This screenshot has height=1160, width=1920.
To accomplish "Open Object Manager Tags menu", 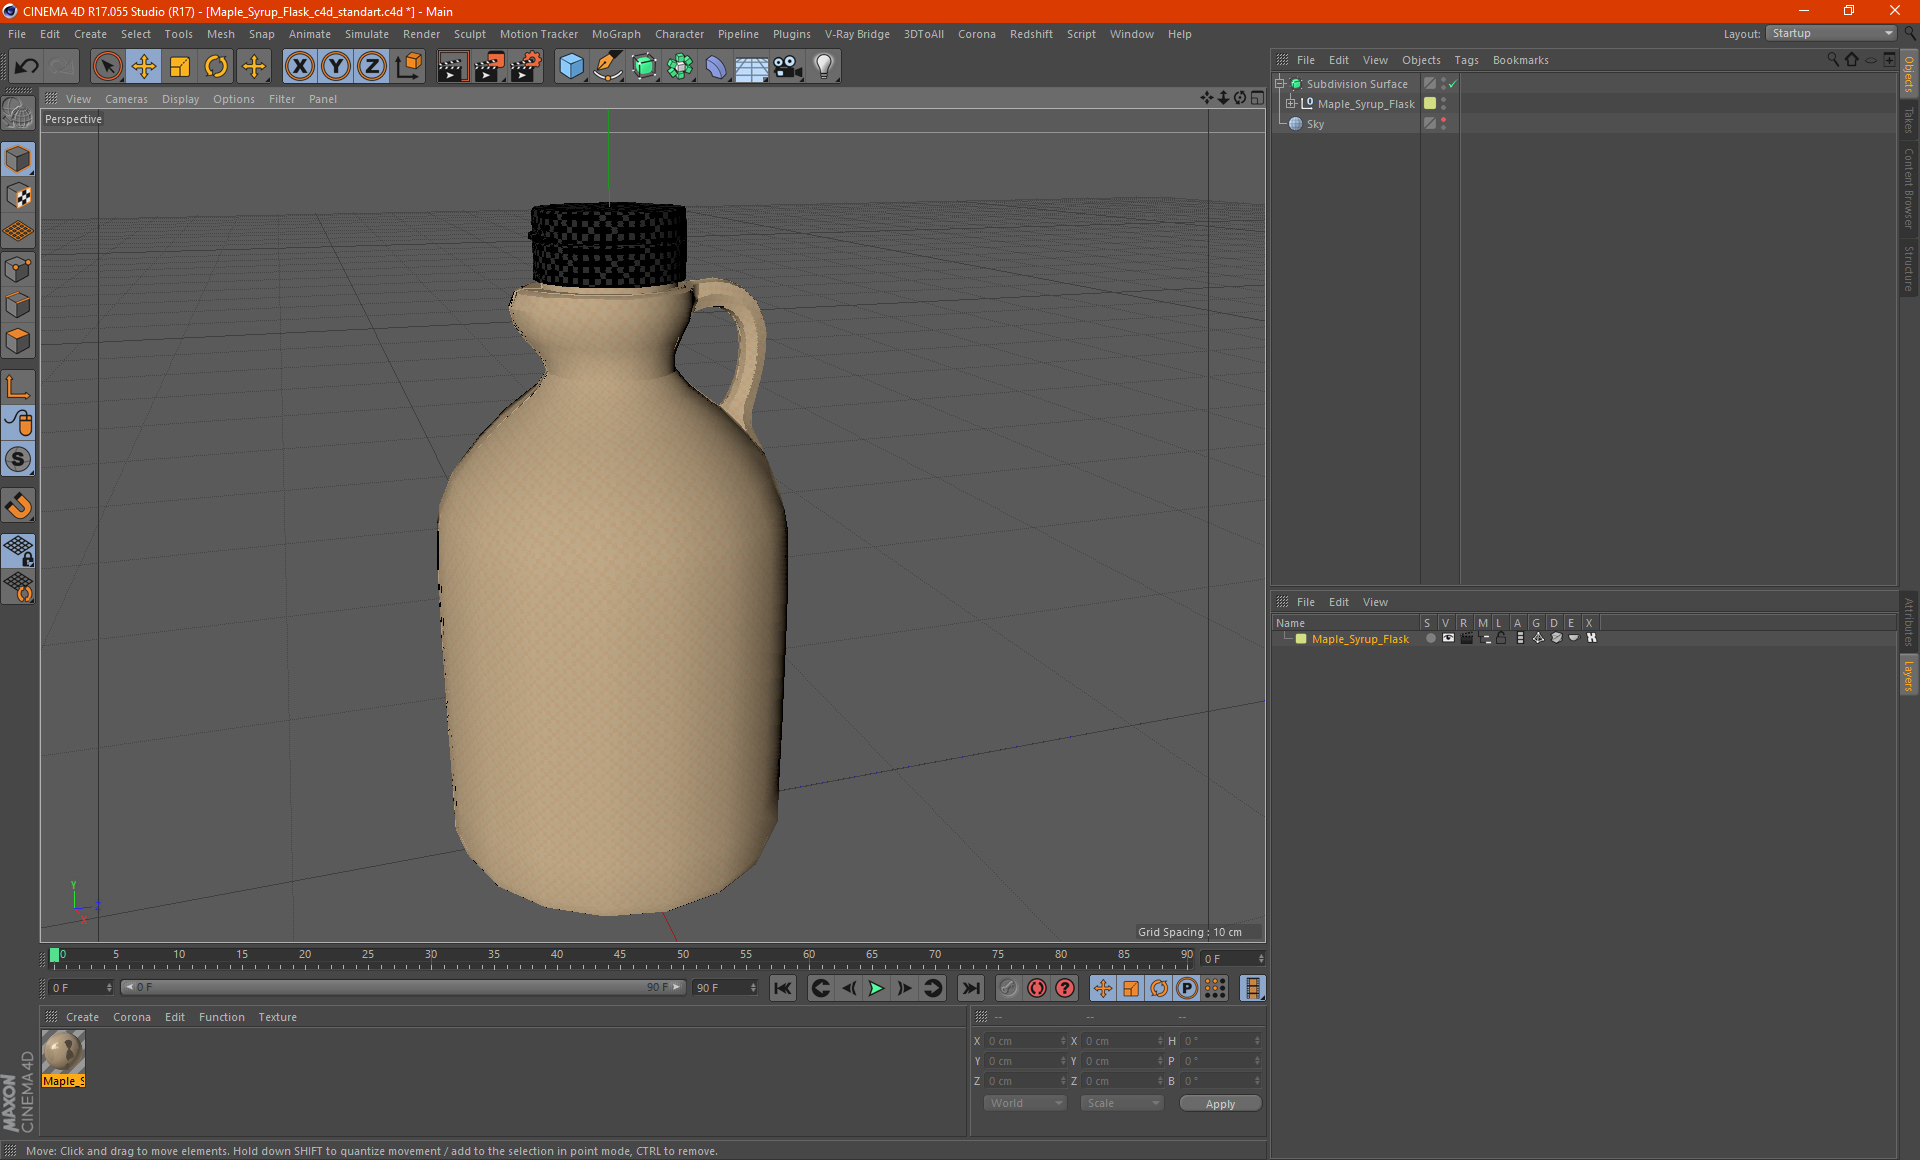I will [1466, 60].
